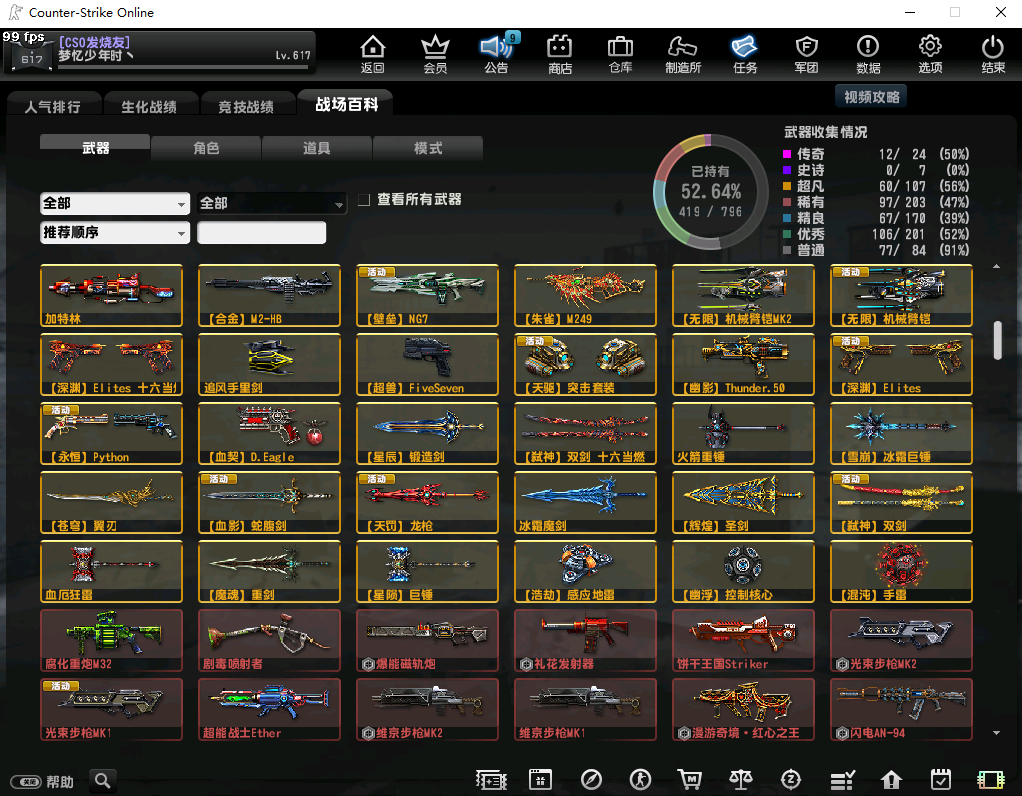Click the 会员 crown icon

pyautogui.click(x=435, y=53)
